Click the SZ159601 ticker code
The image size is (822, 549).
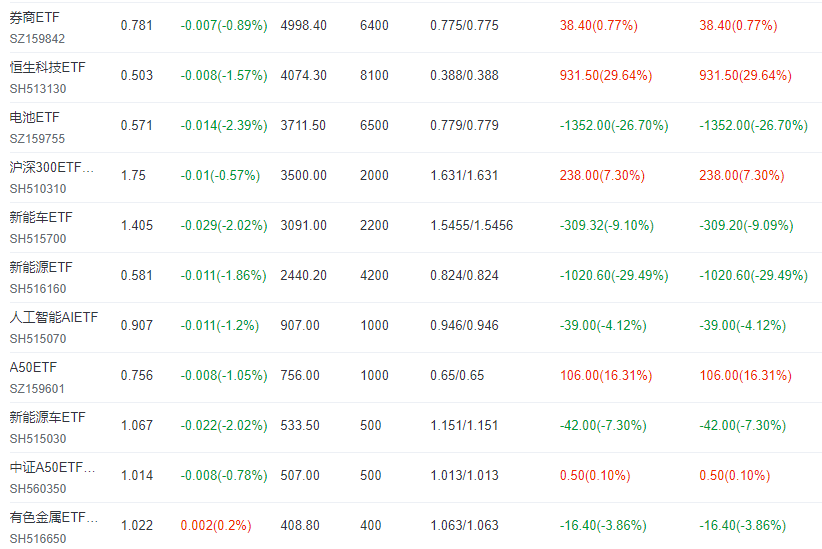(x=37, y=389)
